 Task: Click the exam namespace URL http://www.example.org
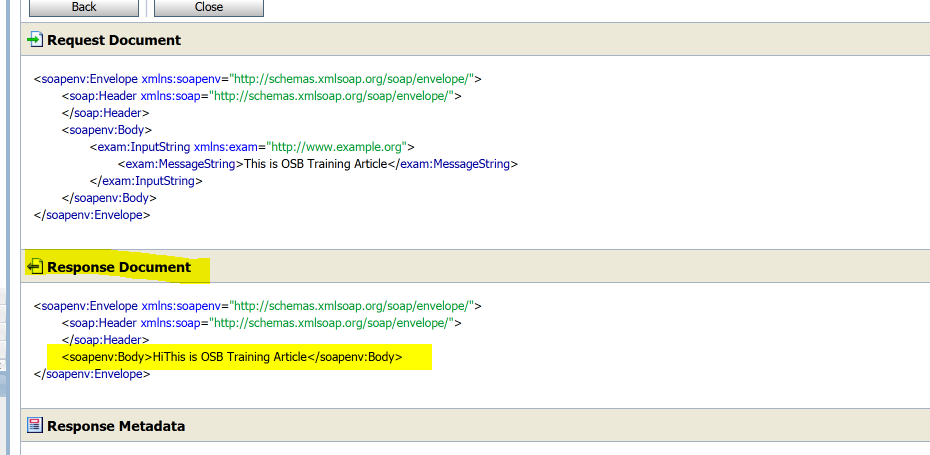[x=338, y=147]
